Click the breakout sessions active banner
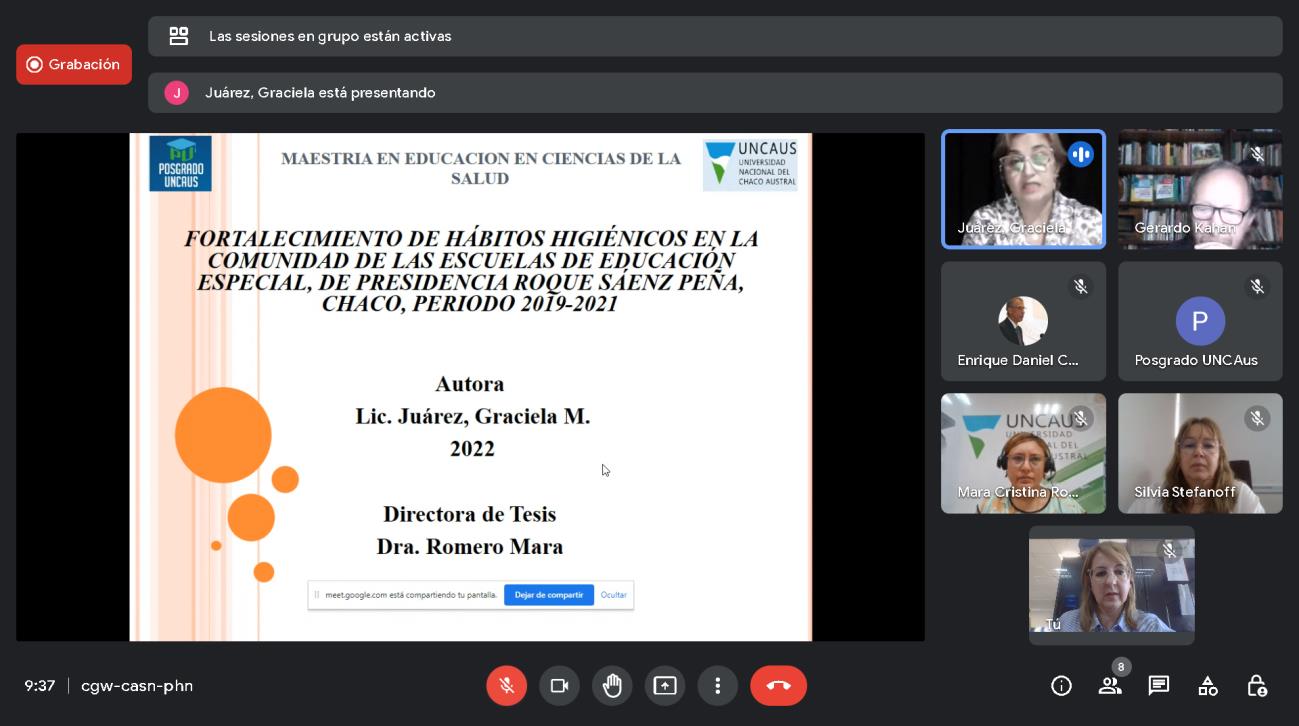Screen dimensions: 1299x726 pos(714,36)
